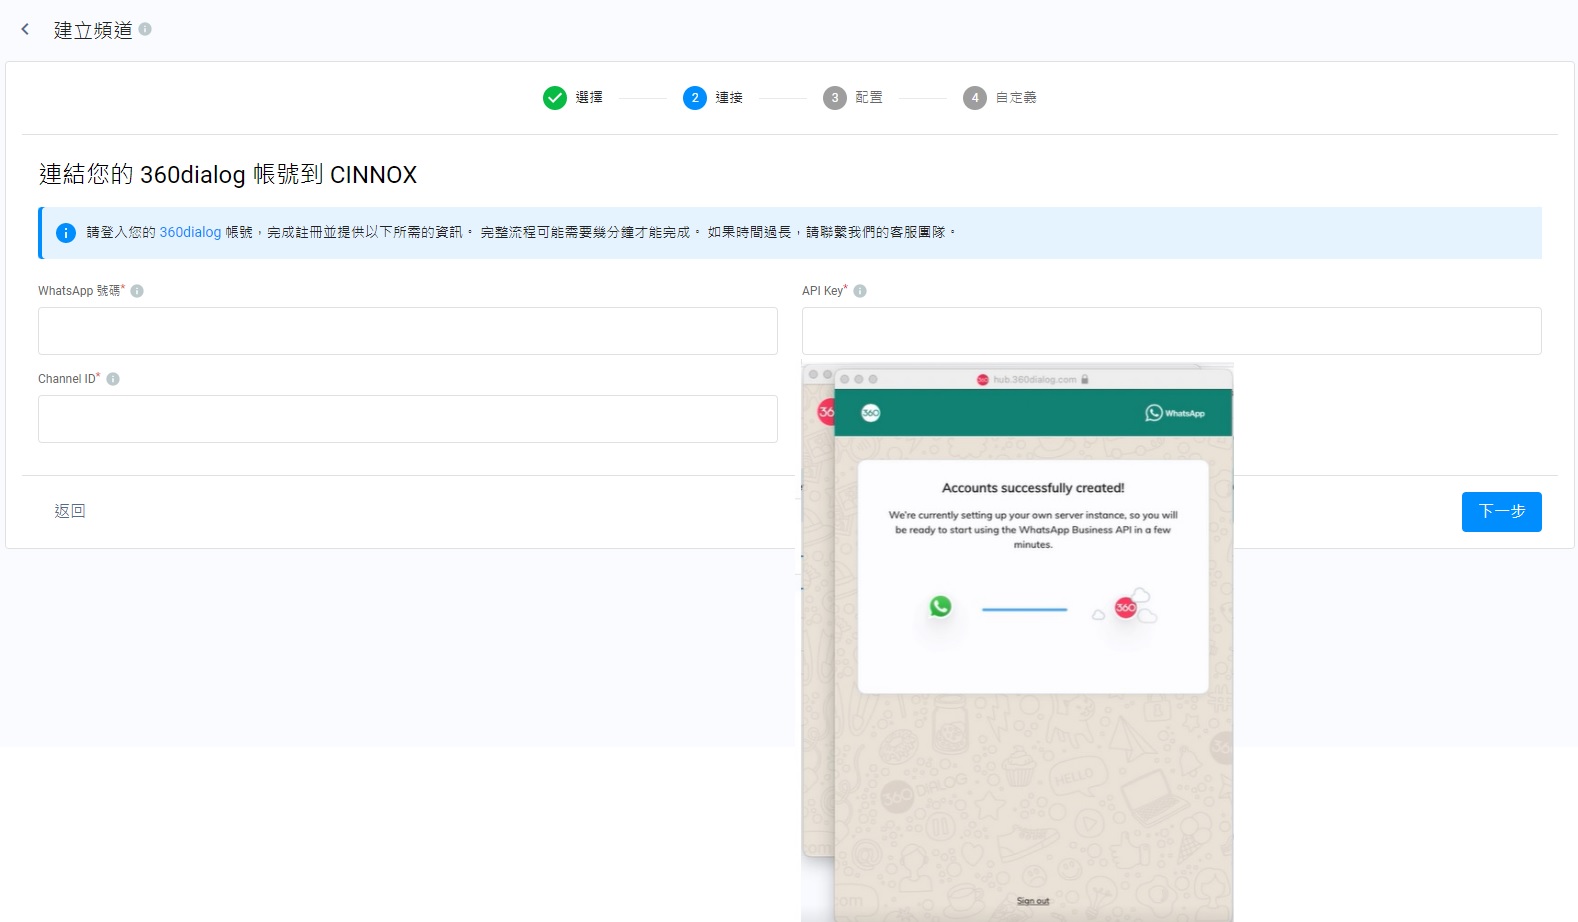Screen dimensions: 1578x922
Task: Click the blue info icon in the notice banner
Action: tap(66, 233)
